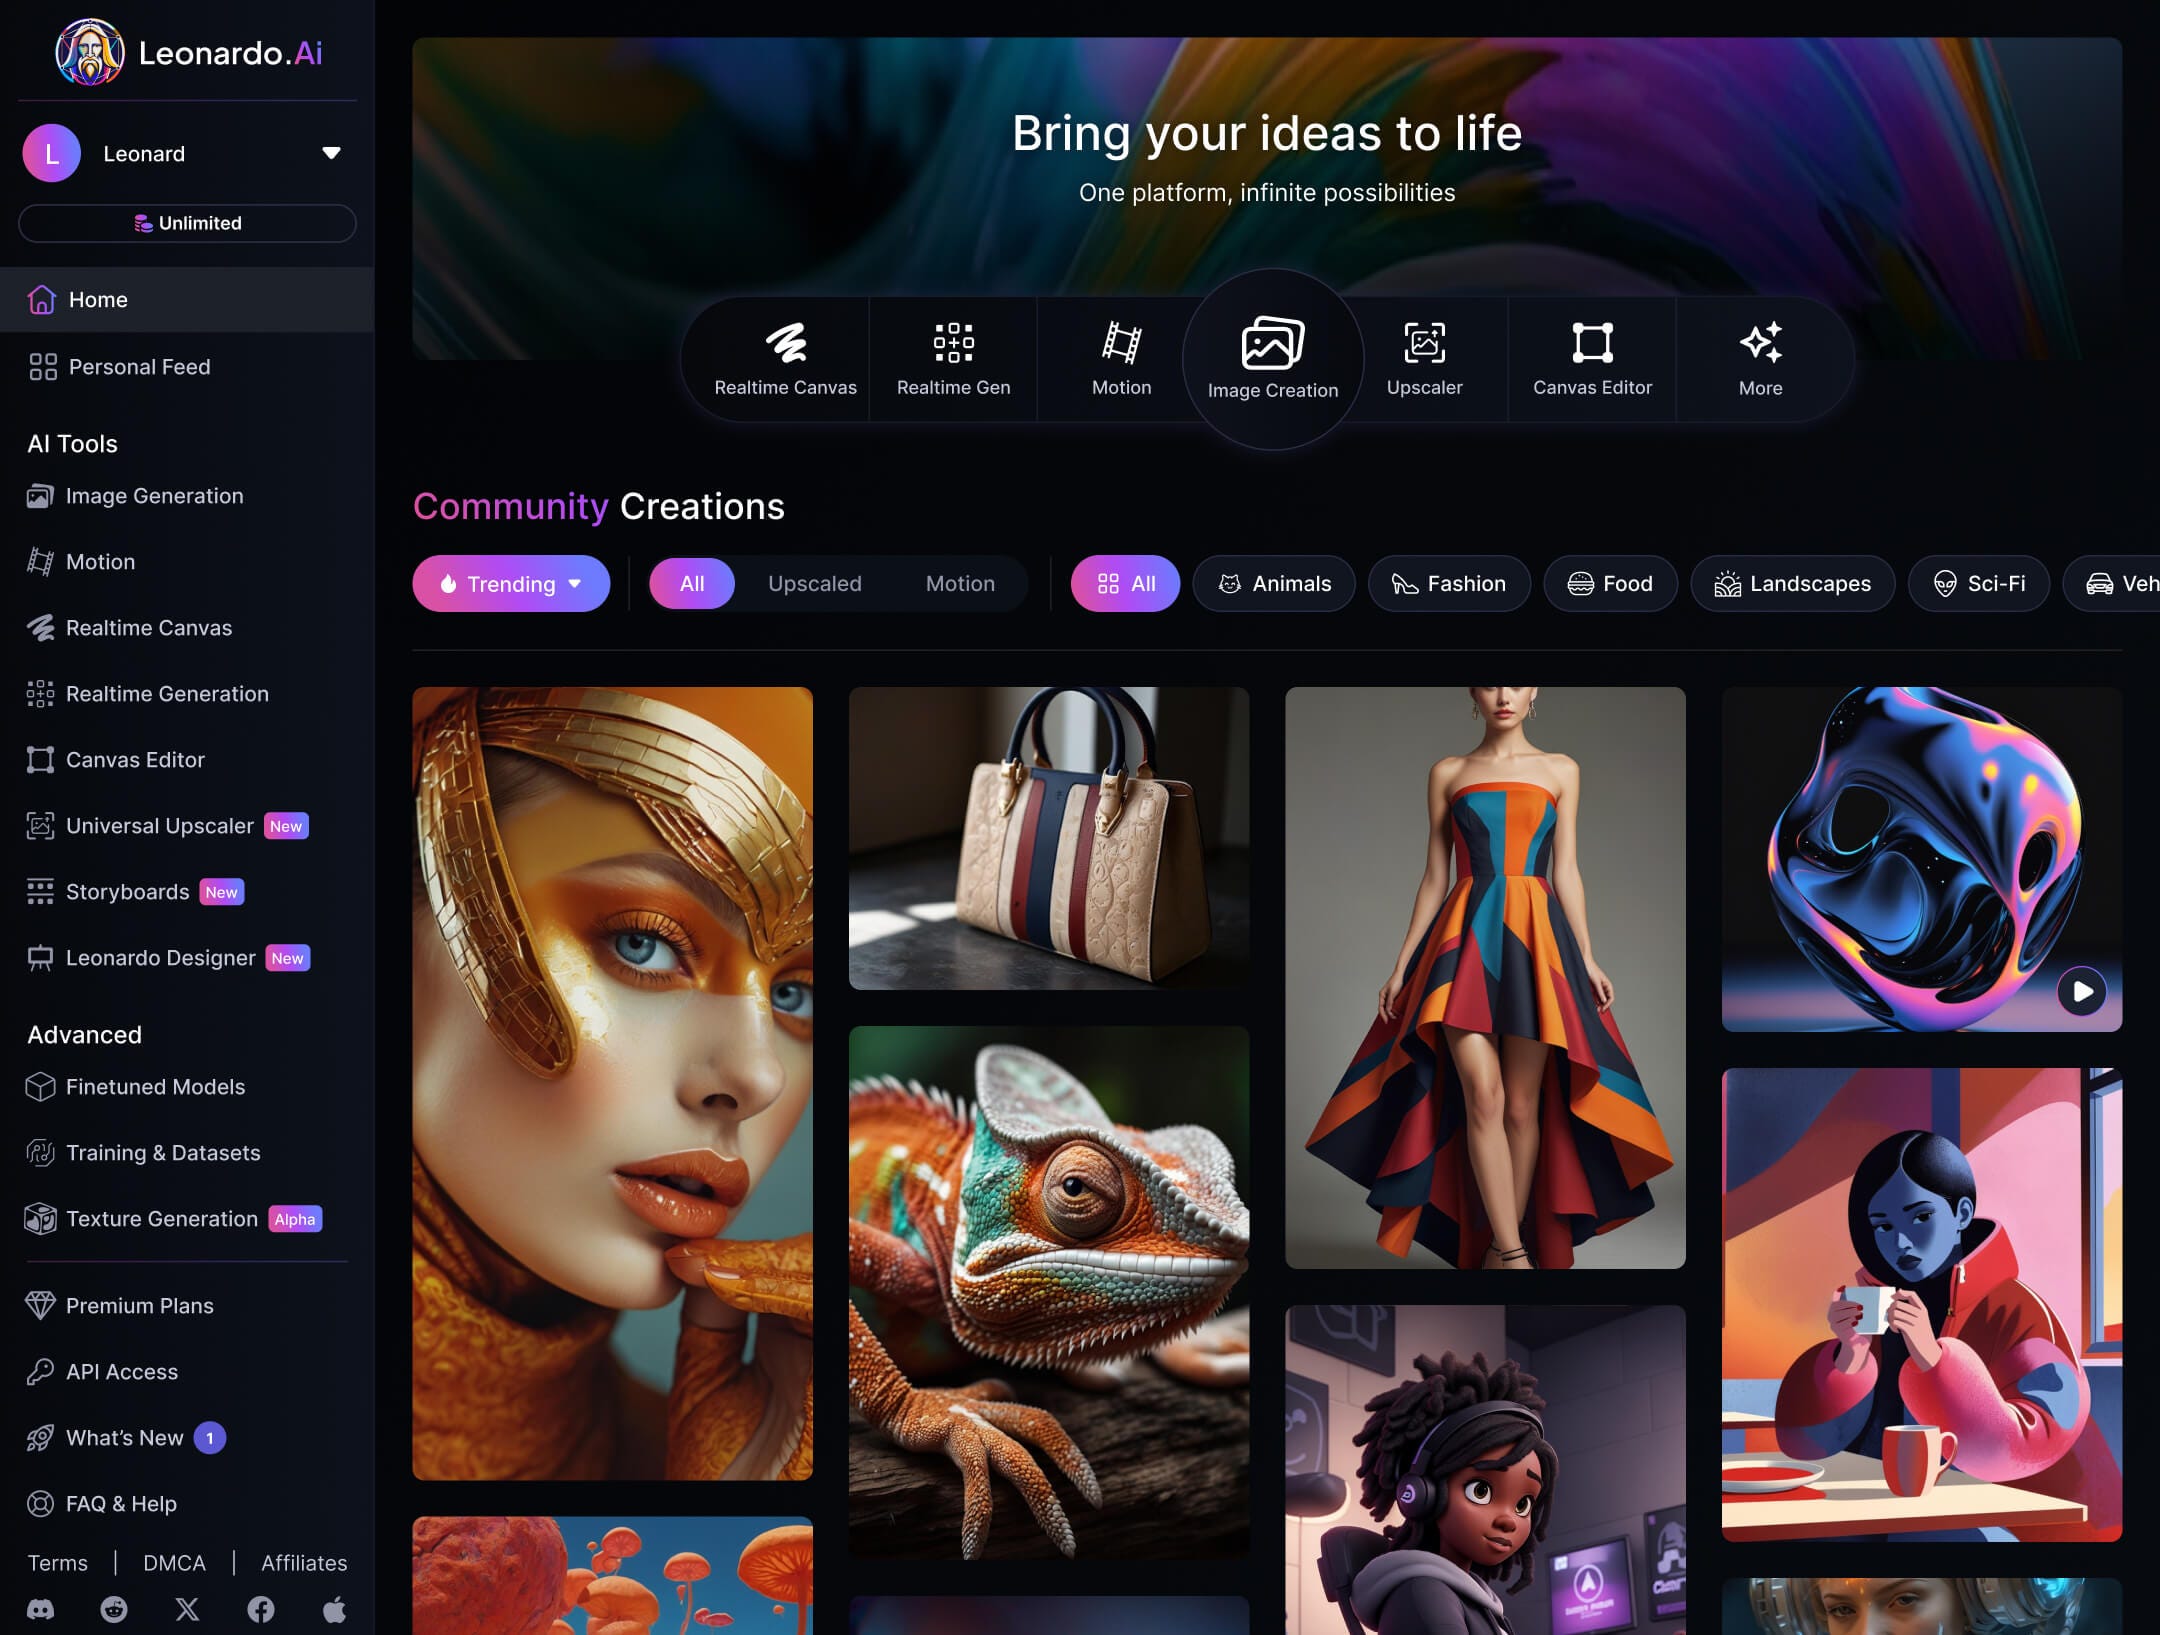
Task: Select the Sci-Fi category tab
Action: pyautogui.click(x=1980, y=584)
